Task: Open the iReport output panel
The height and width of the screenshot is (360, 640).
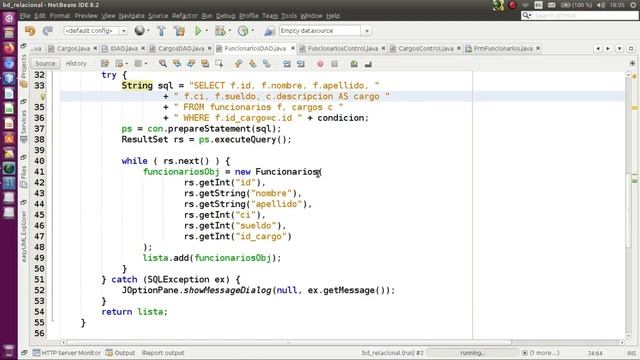Action: (163, 353)
